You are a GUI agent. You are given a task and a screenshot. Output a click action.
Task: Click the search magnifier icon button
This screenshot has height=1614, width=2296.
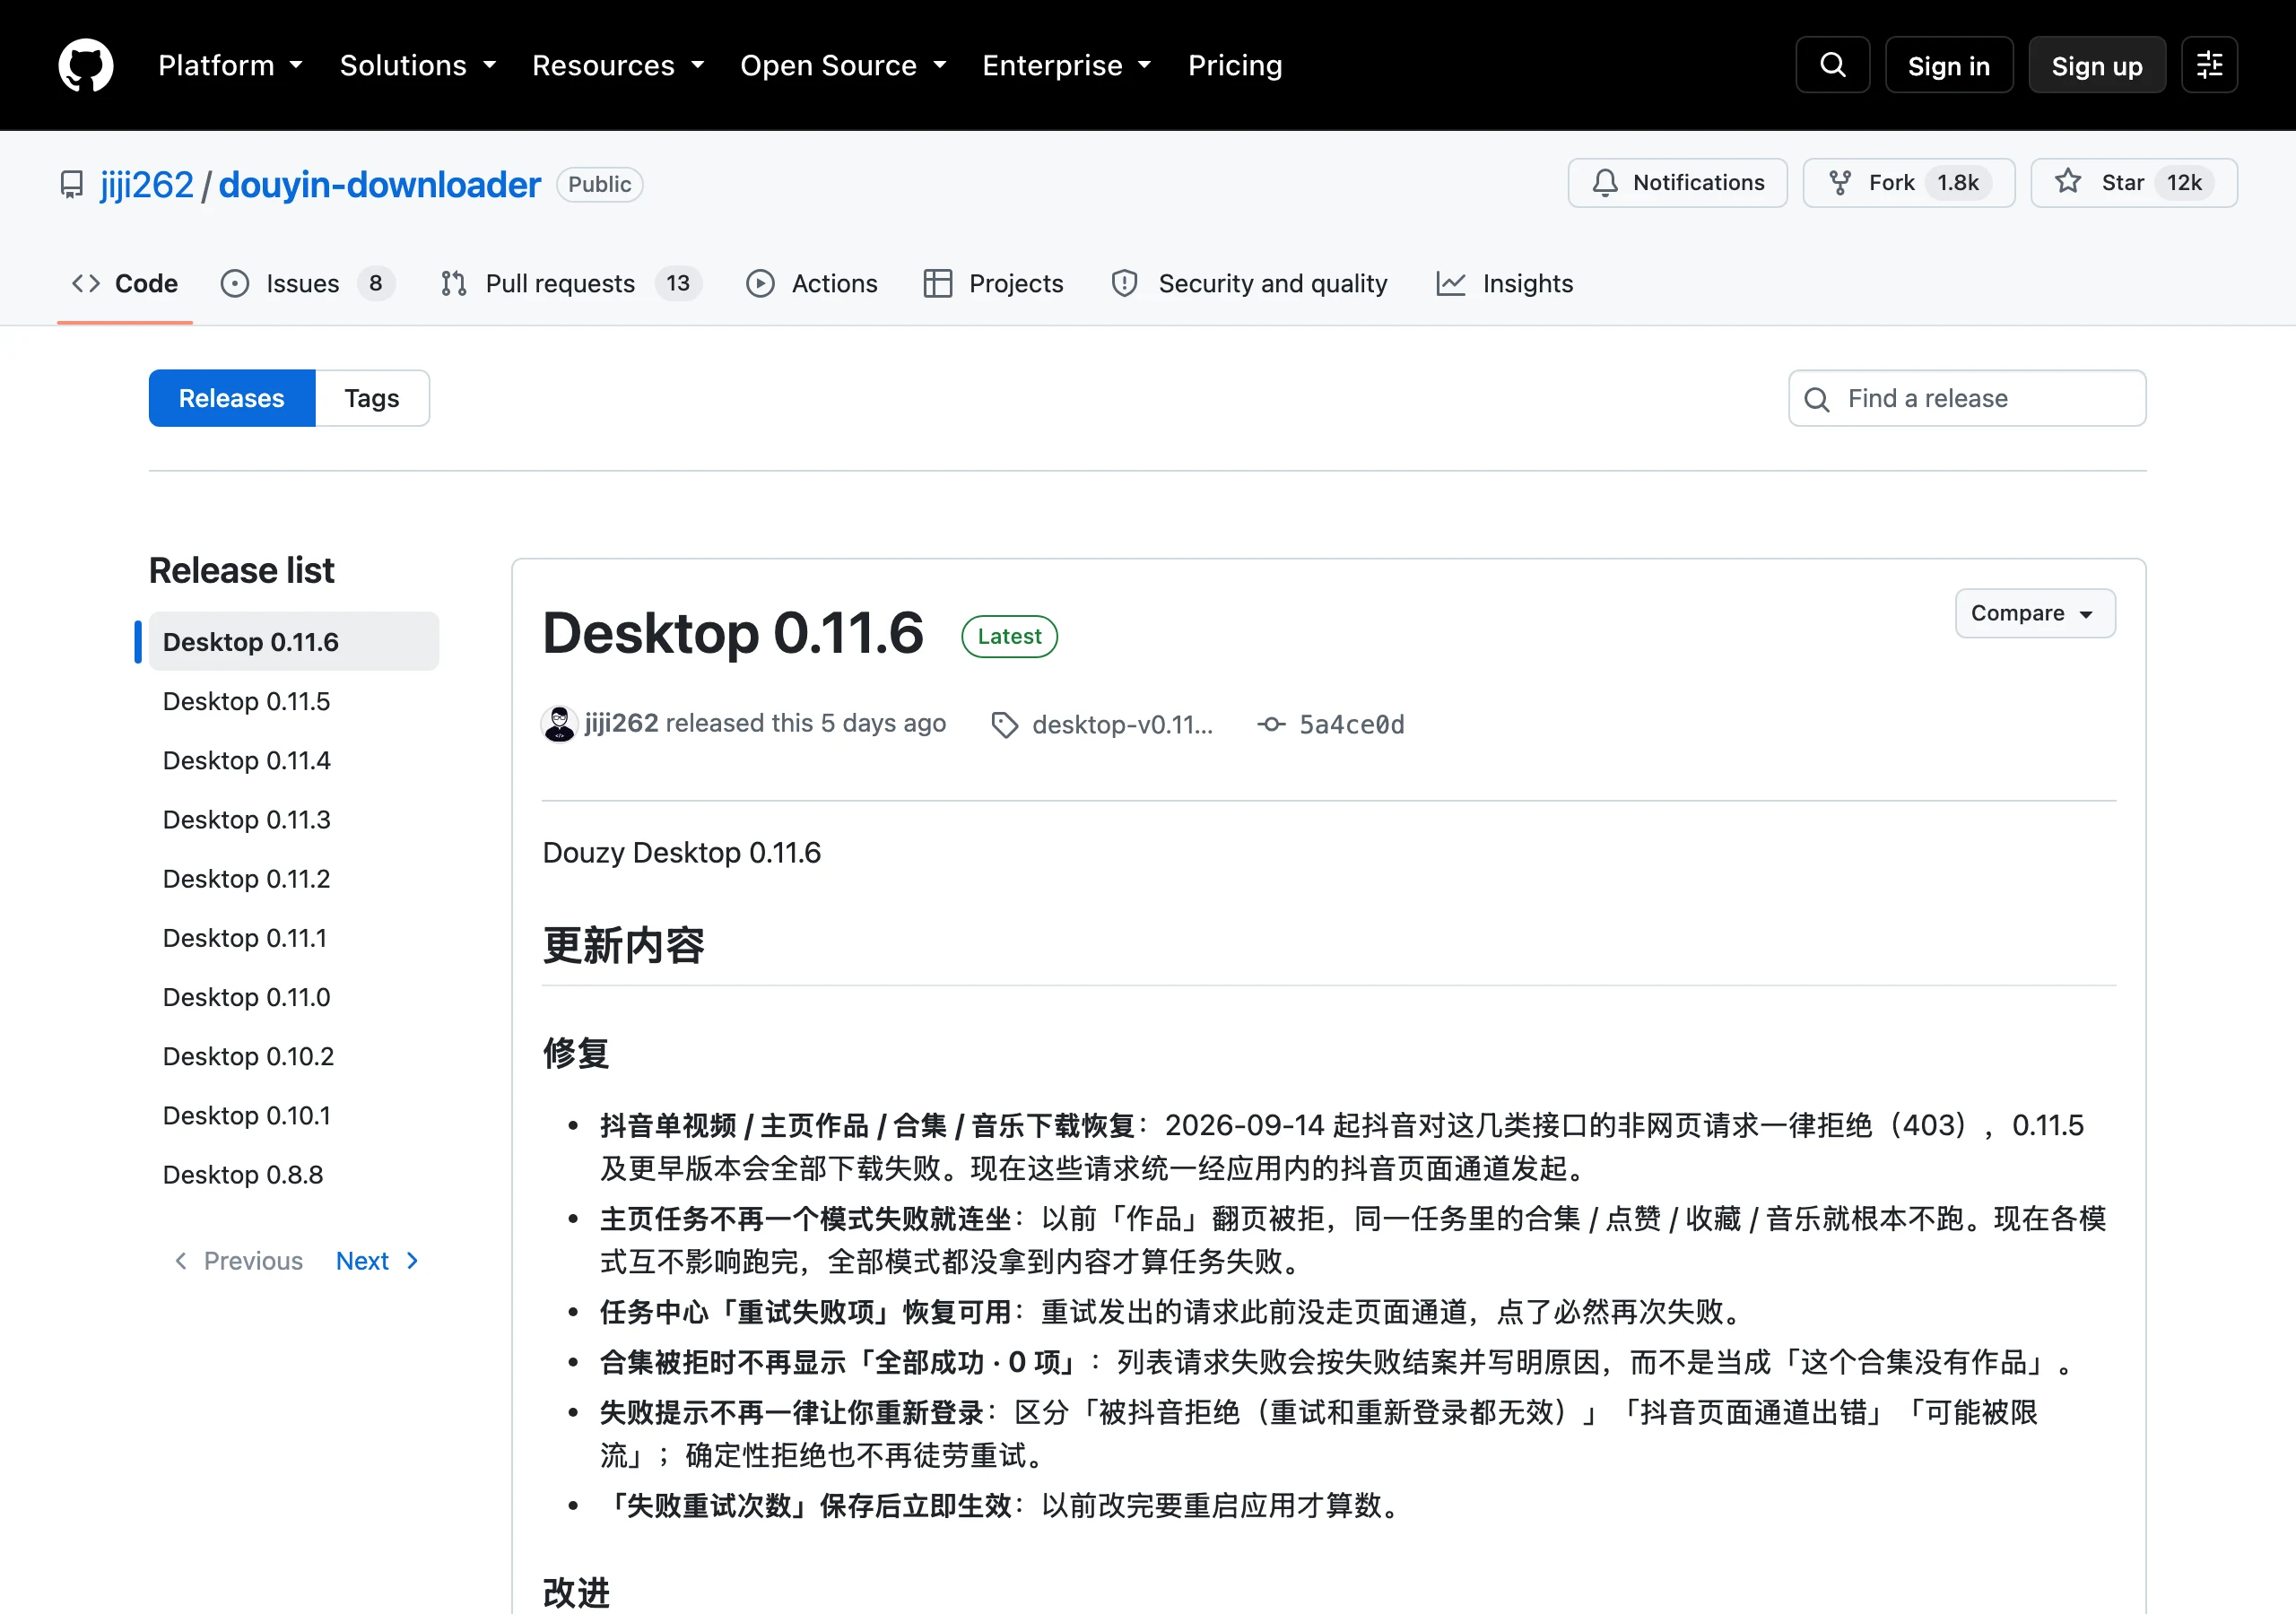coord(1832,65)
